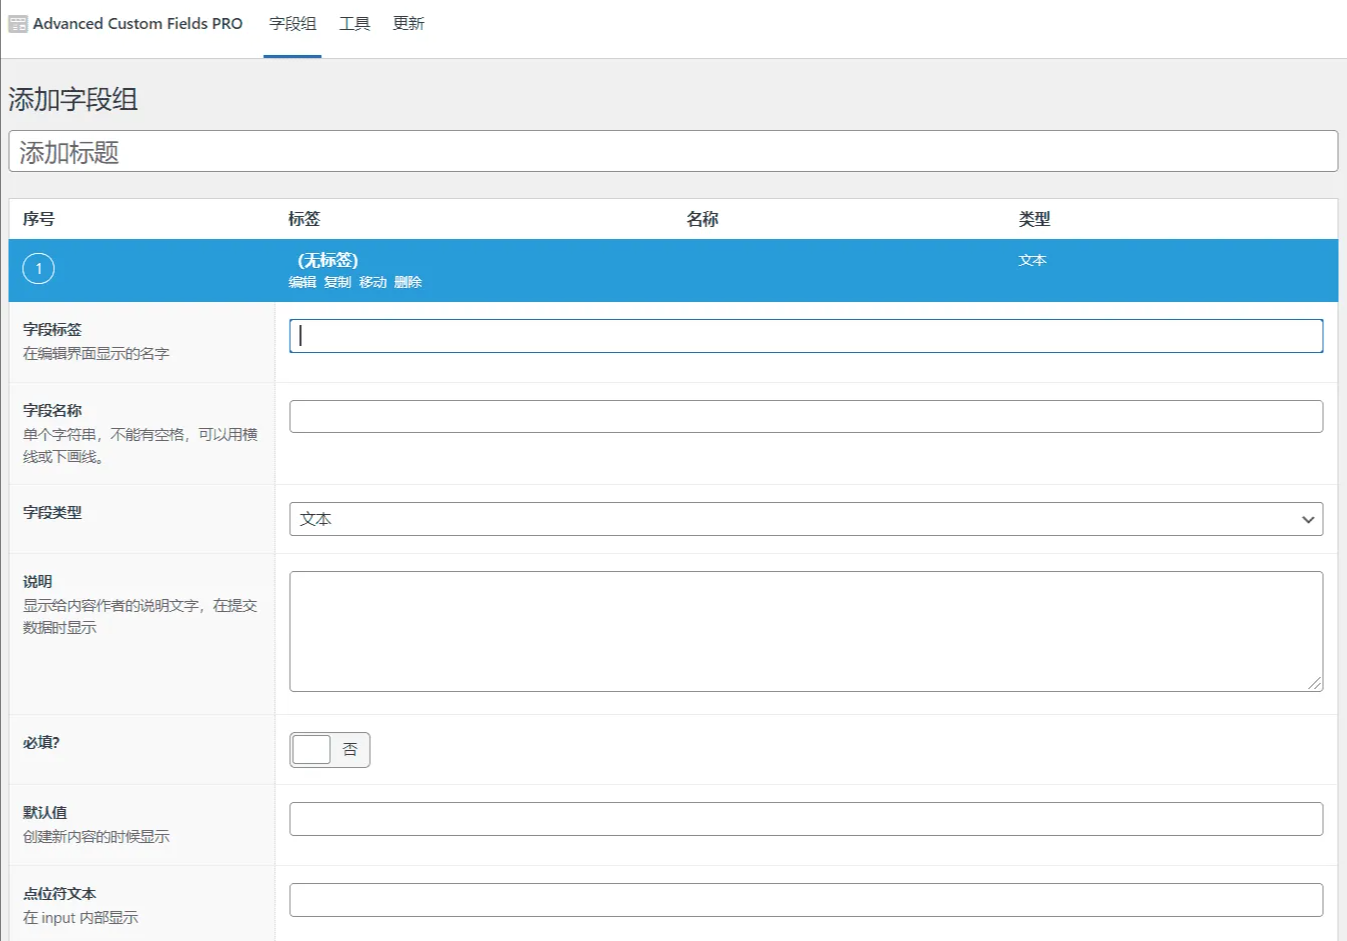This screenshot has height=941, width=1347.
Task: Open the 更新 tab
Action: click(408, 23)
